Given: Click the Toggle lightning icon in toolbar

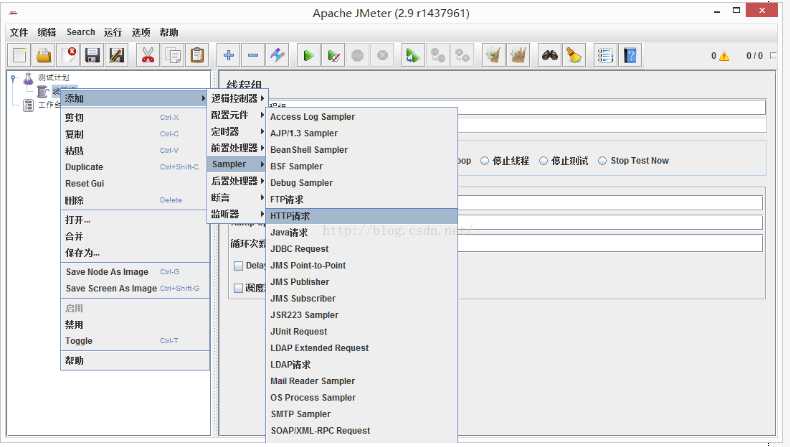Looking at the screenshot, I should coord(277,55).
